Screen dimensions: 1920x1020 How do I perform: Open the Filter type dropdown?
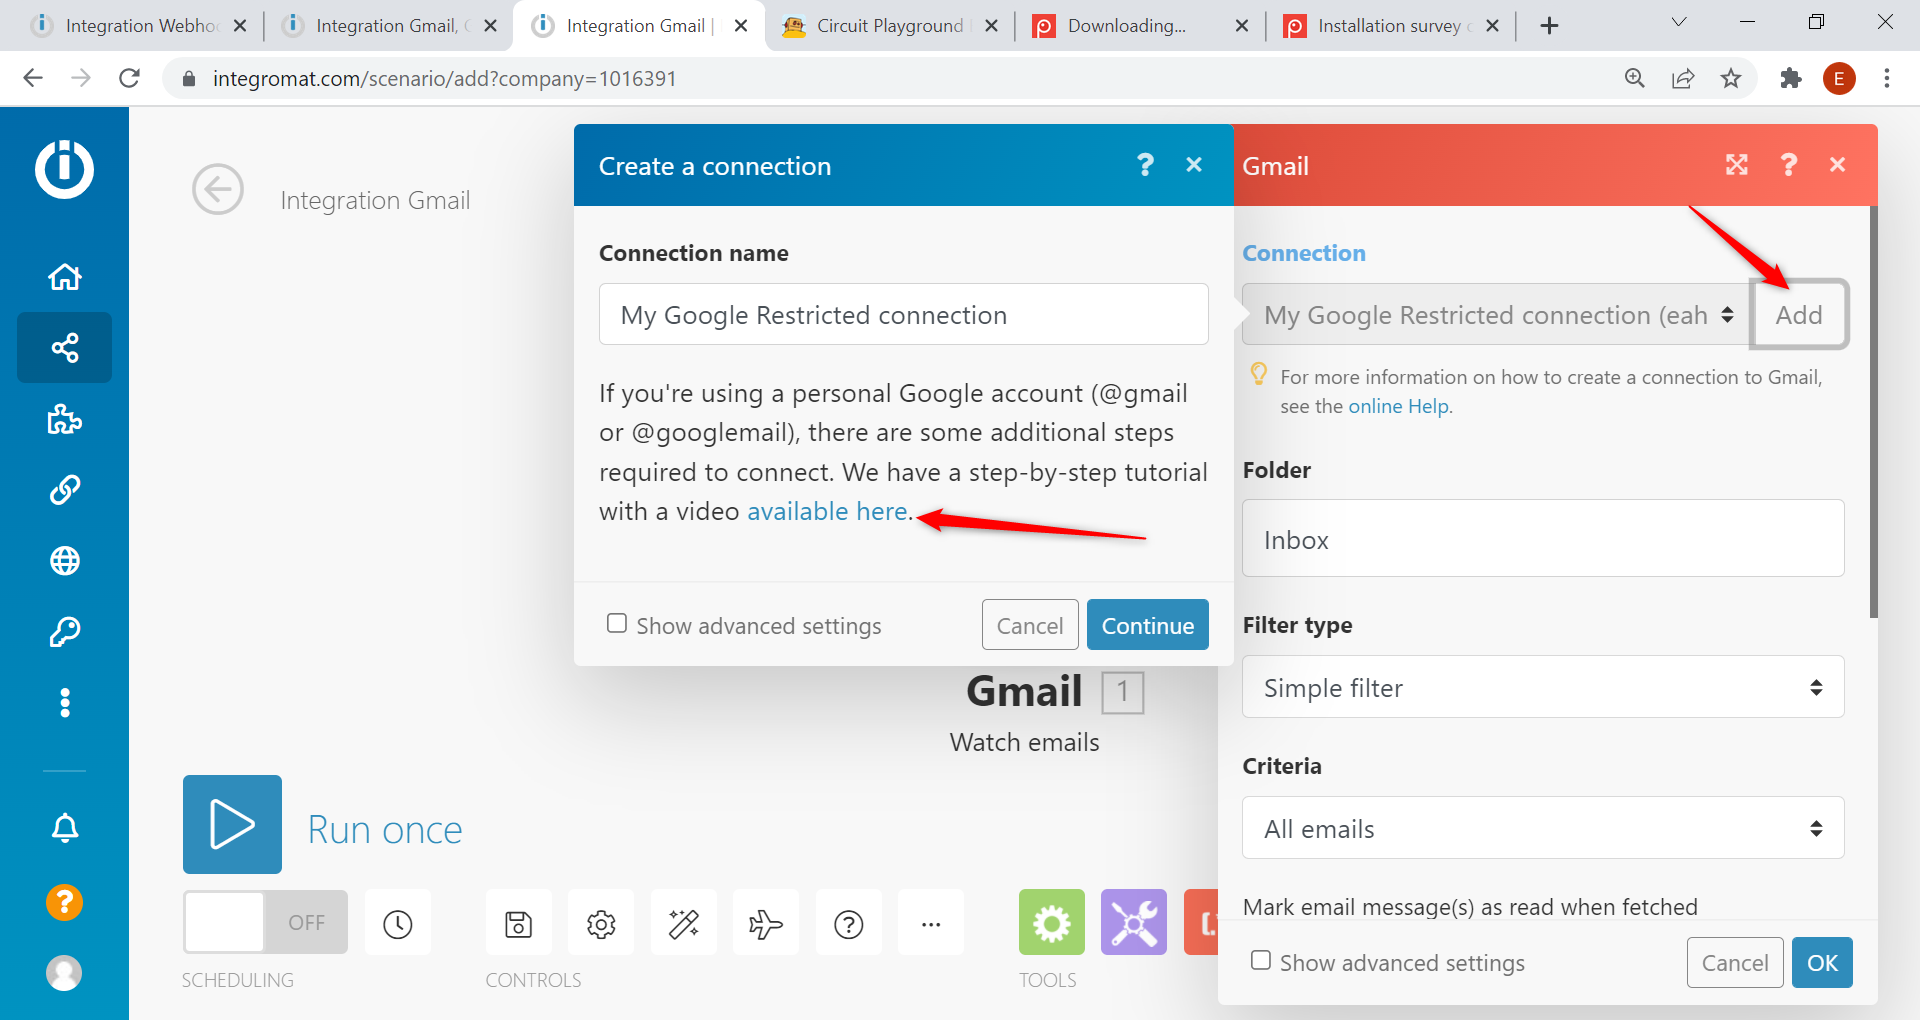1543,687
